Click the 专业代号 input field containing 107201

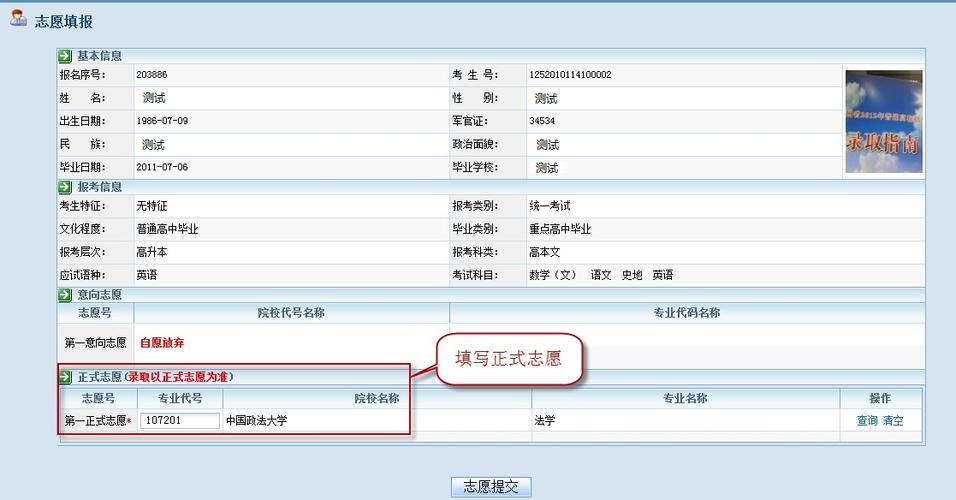point(179,420)
